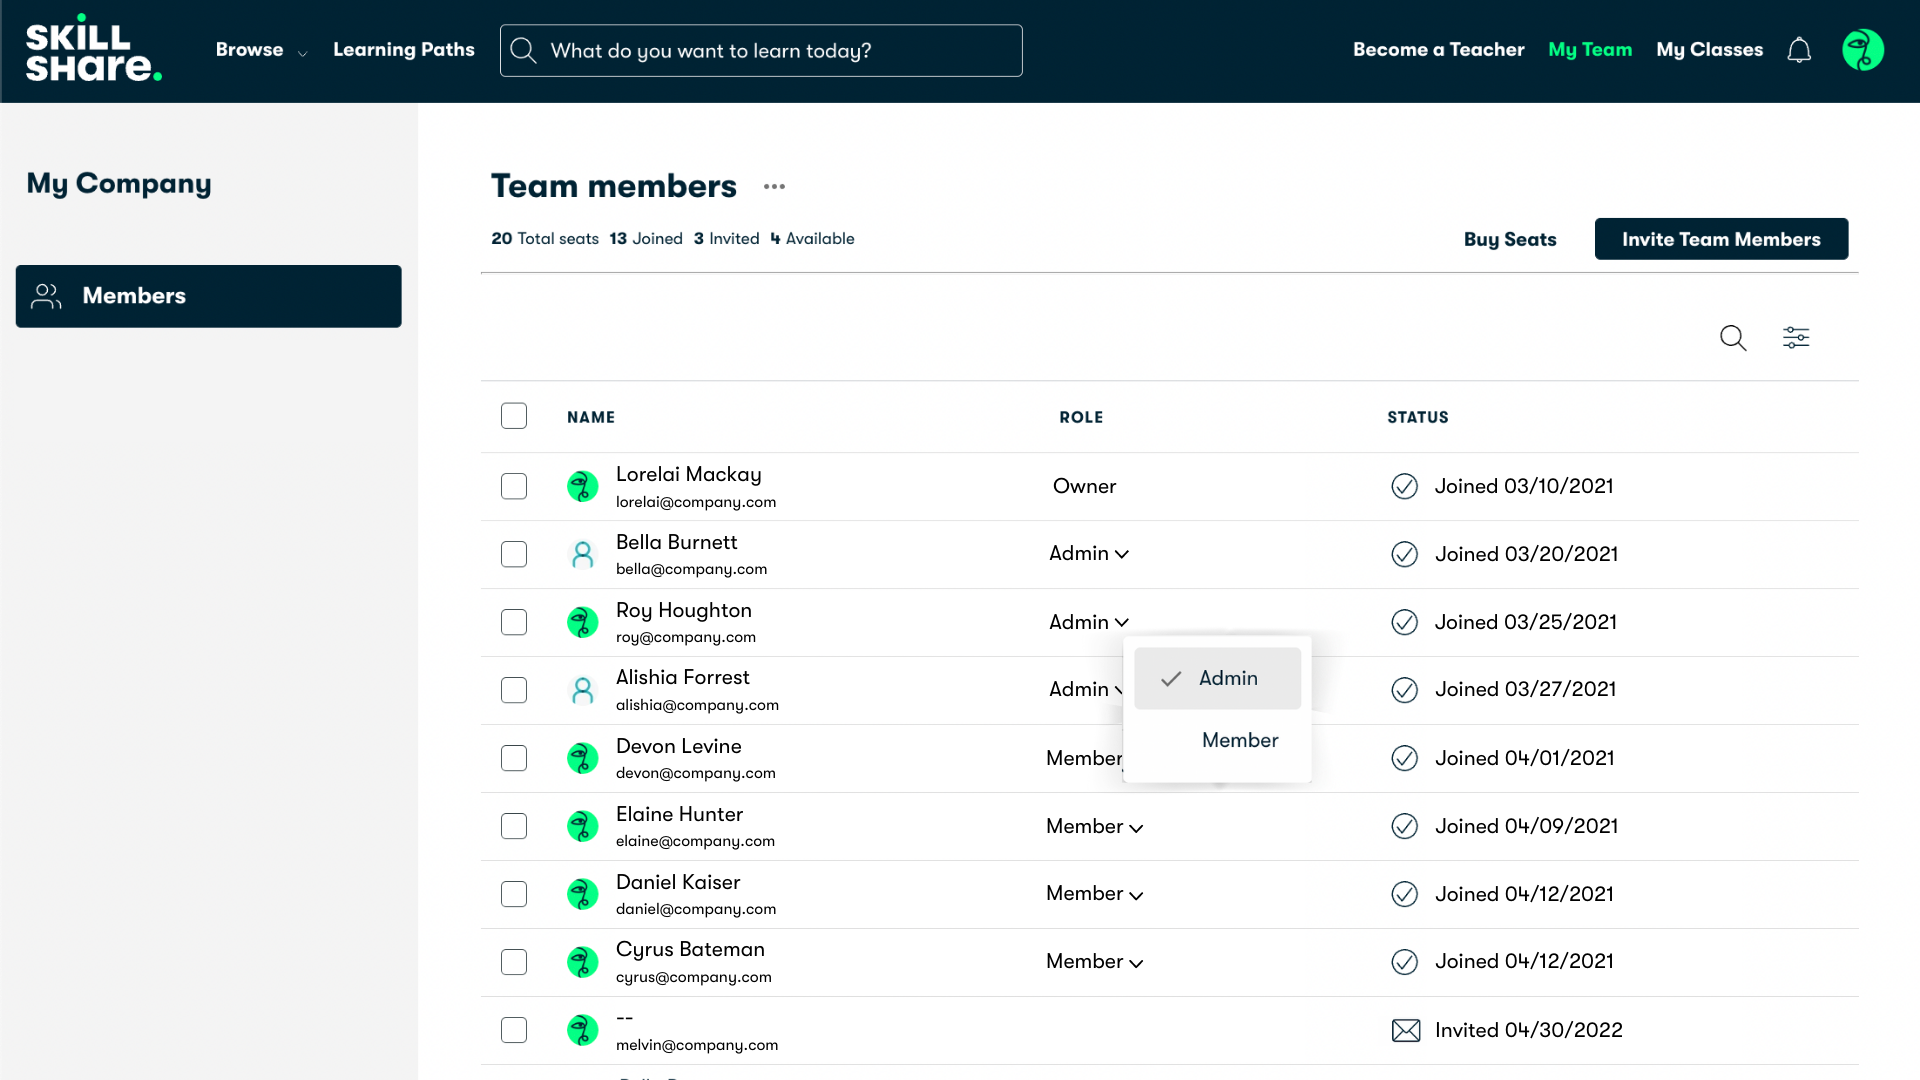Click the Members sidebar icon

click(x=45, y=296)
